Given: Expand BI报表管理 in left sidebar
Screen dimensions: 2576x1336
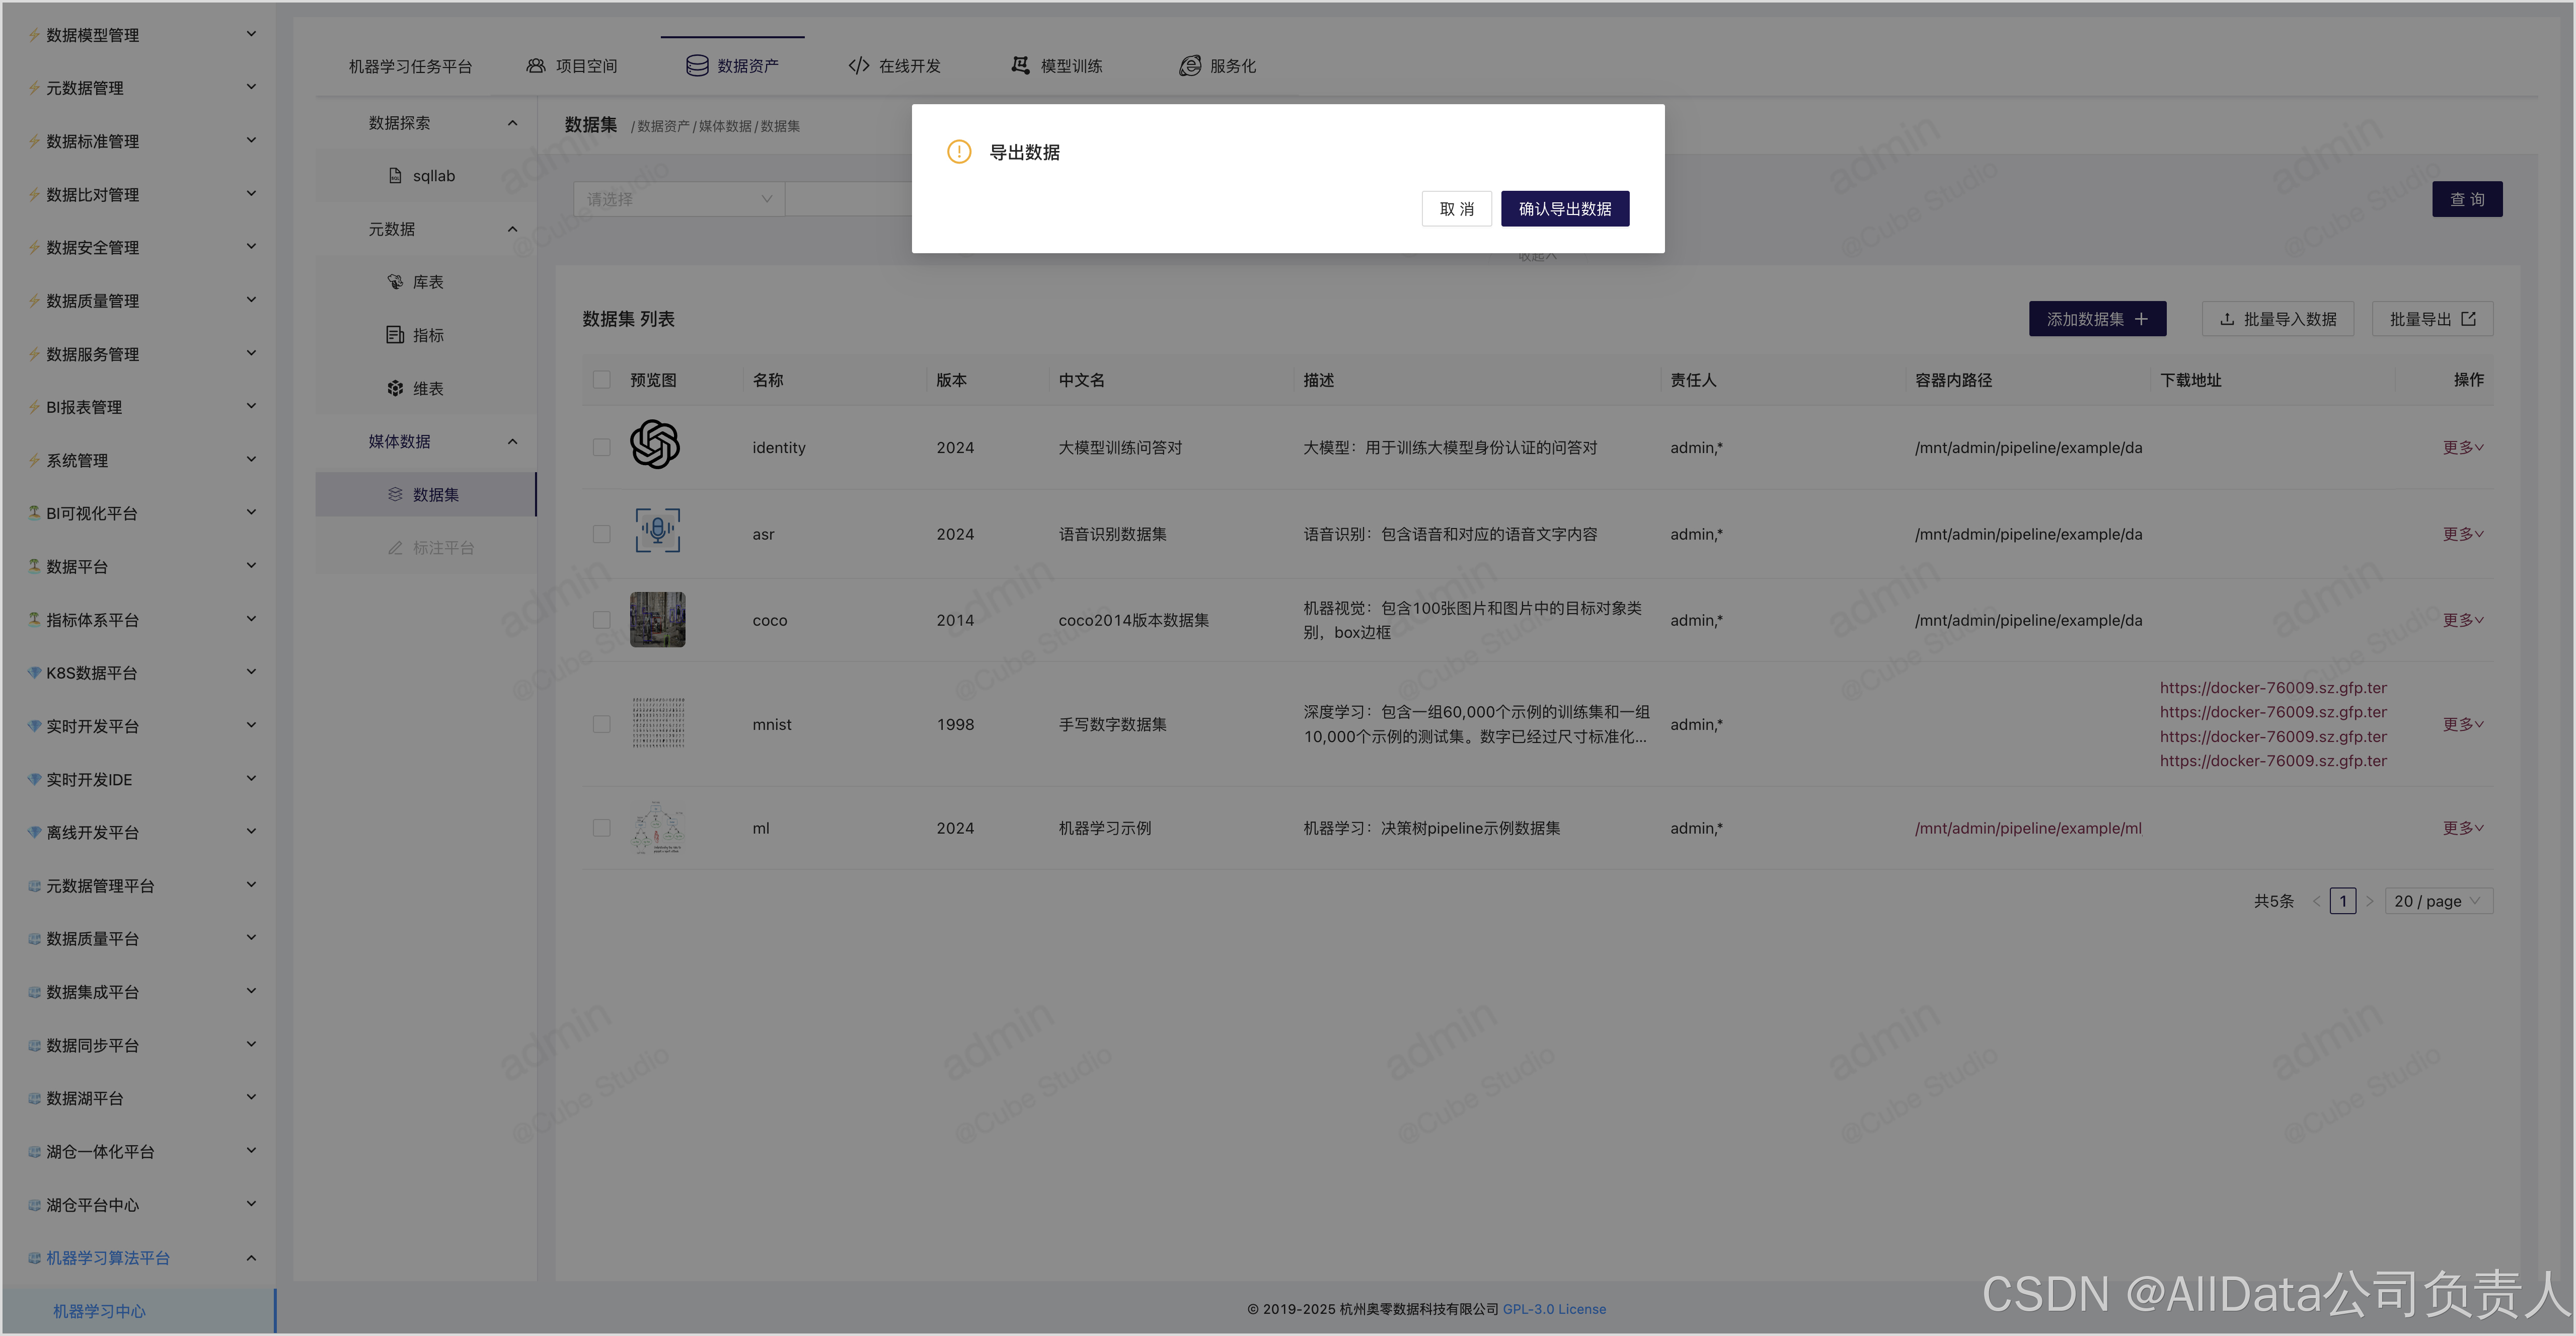Looking at the screenshot, I should 140,407.
